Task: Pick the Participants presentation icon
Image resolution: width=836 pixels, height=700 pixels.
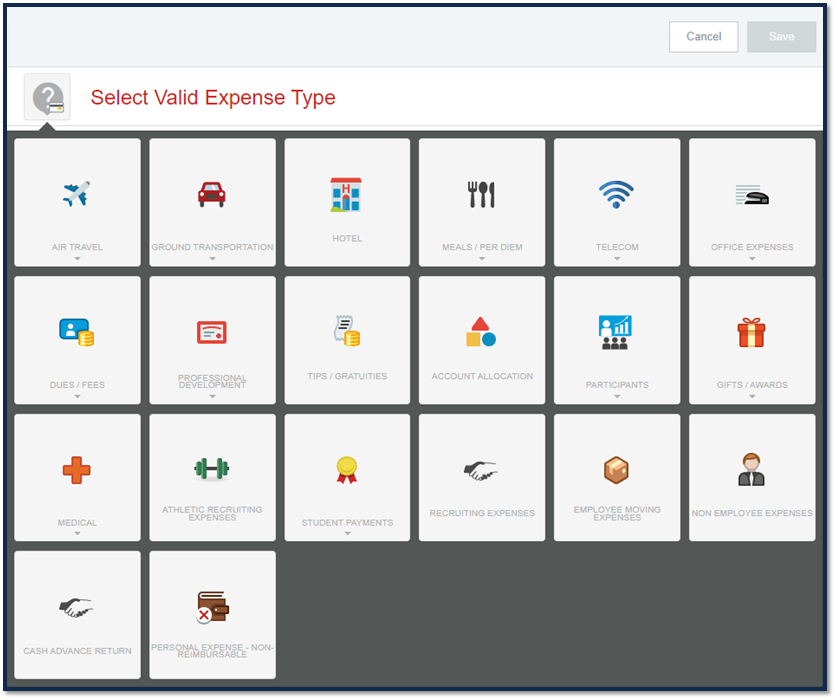Action: click(615, 332)
